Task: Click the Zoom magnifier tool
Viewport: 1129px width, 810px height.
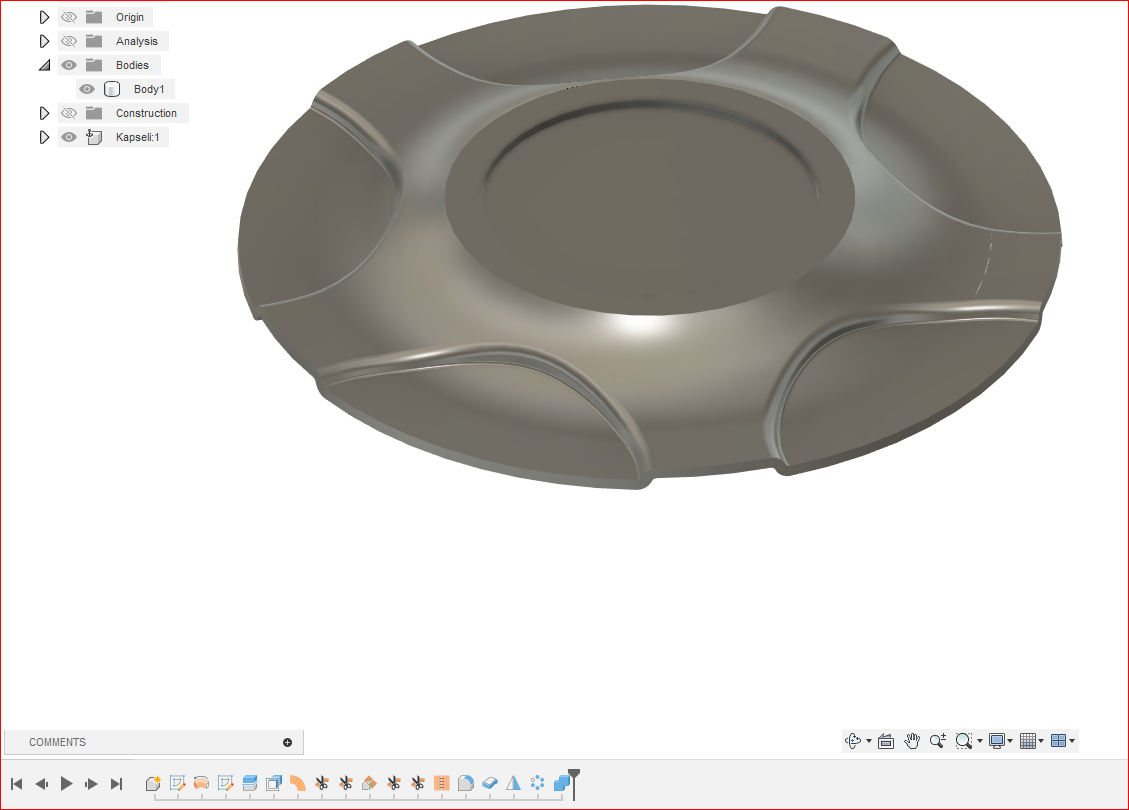Action: coord(936,740)
